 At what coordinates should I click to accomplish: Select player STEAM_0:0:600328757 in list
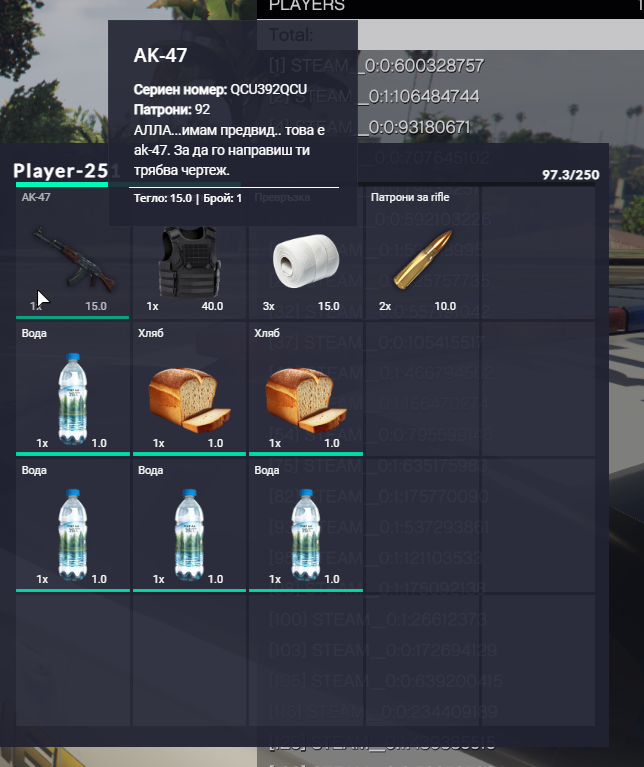click(377, 66)
